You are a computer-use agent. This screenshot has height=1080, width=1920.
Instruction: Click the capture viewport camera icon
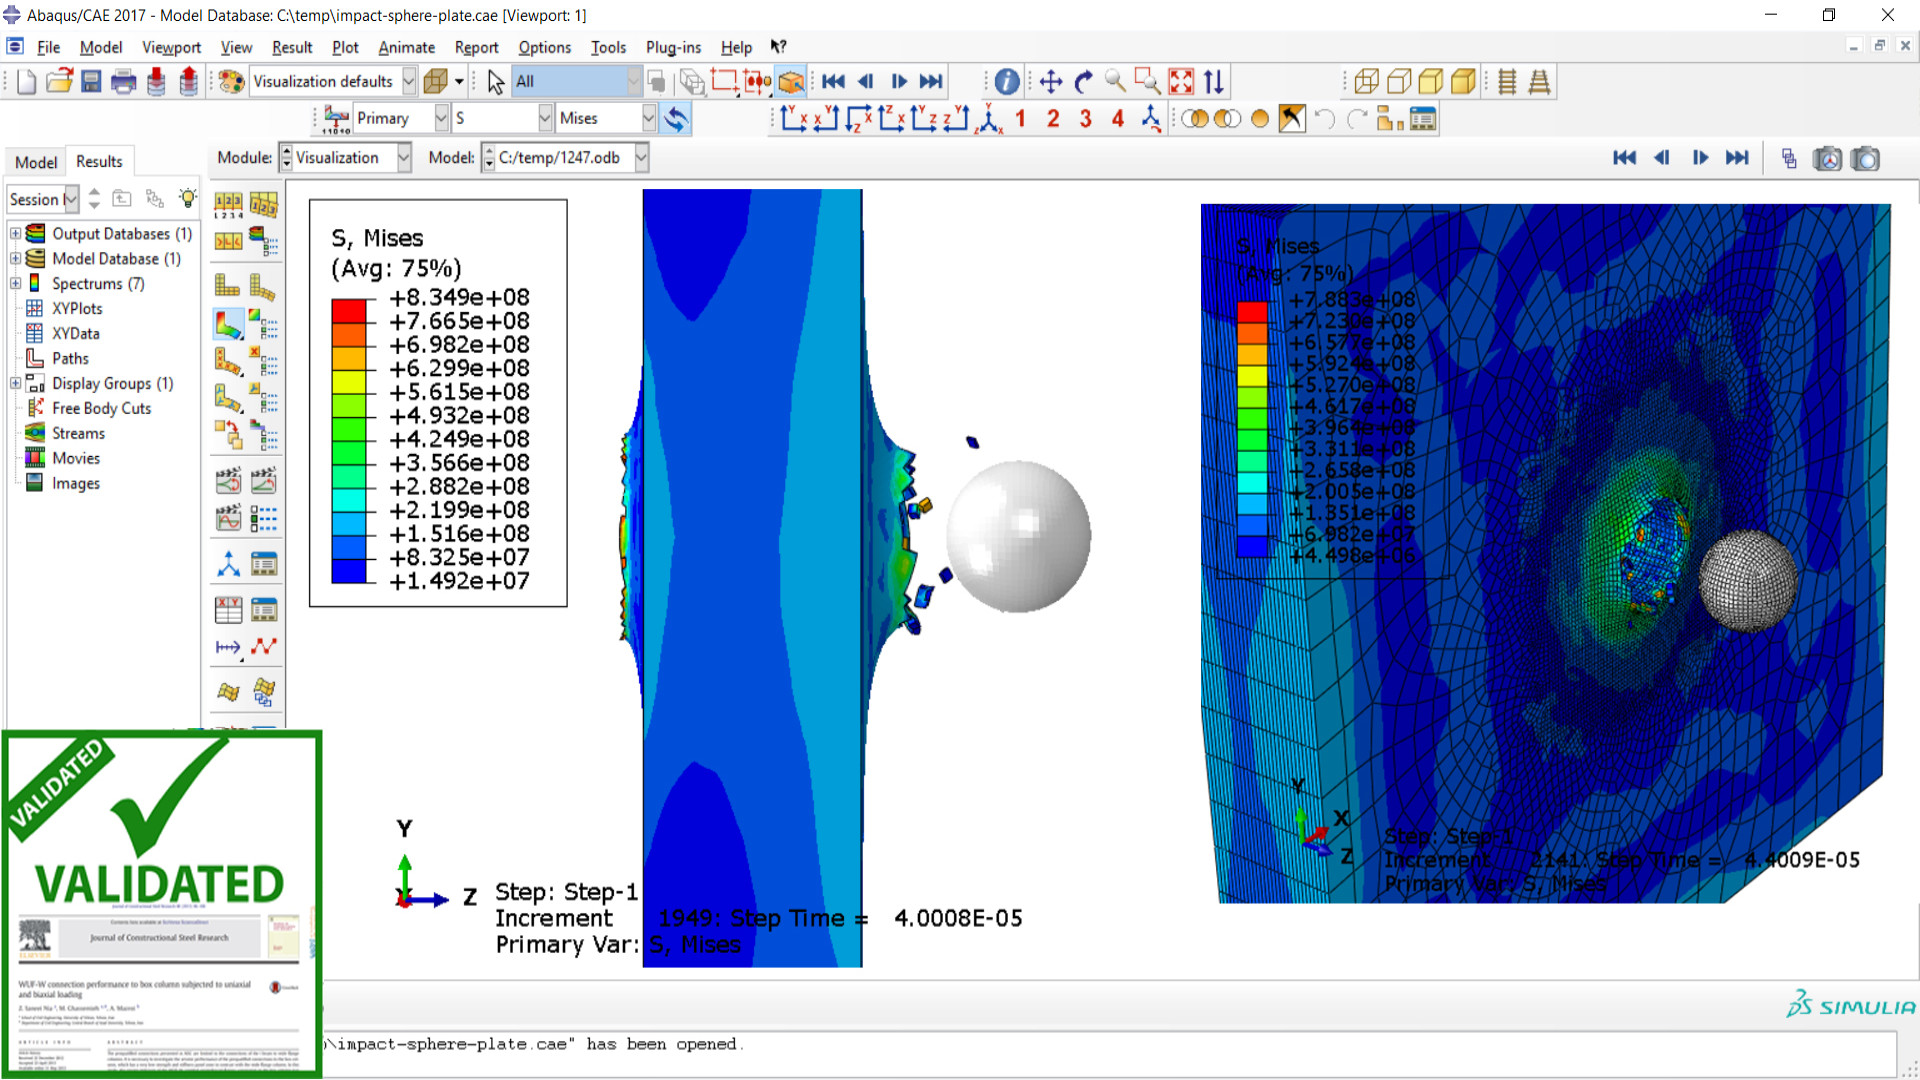pos(1865,158)
